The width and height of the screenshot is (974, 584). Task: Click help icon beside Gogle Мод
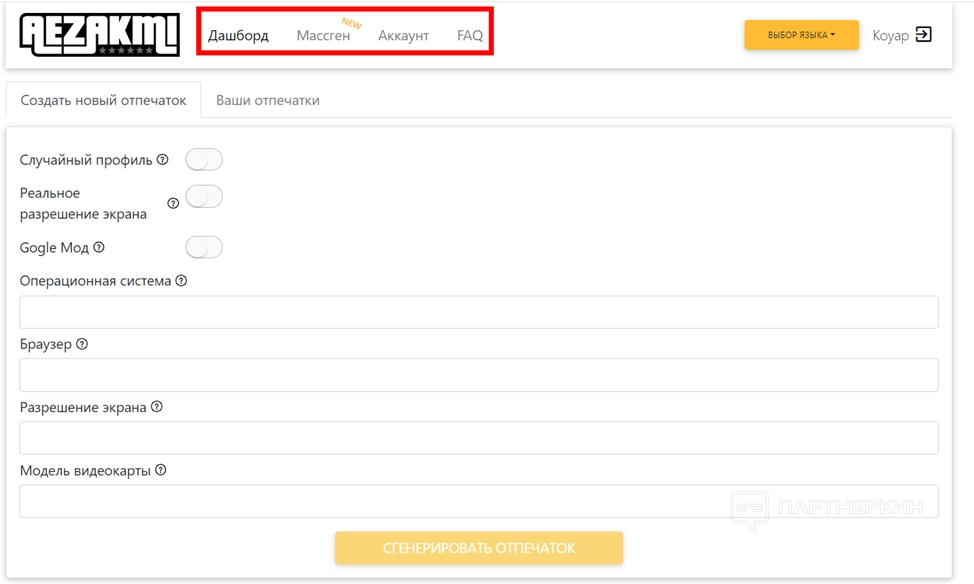coord(99,247)
